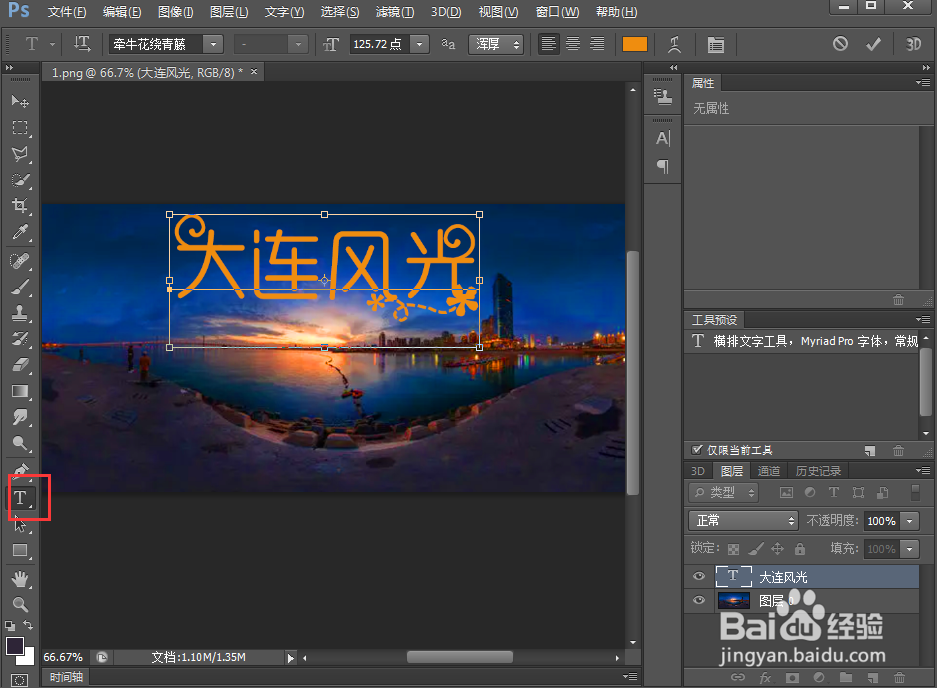Select the Crop tool
Screen dimensions: 937x688
click(20, 206)
